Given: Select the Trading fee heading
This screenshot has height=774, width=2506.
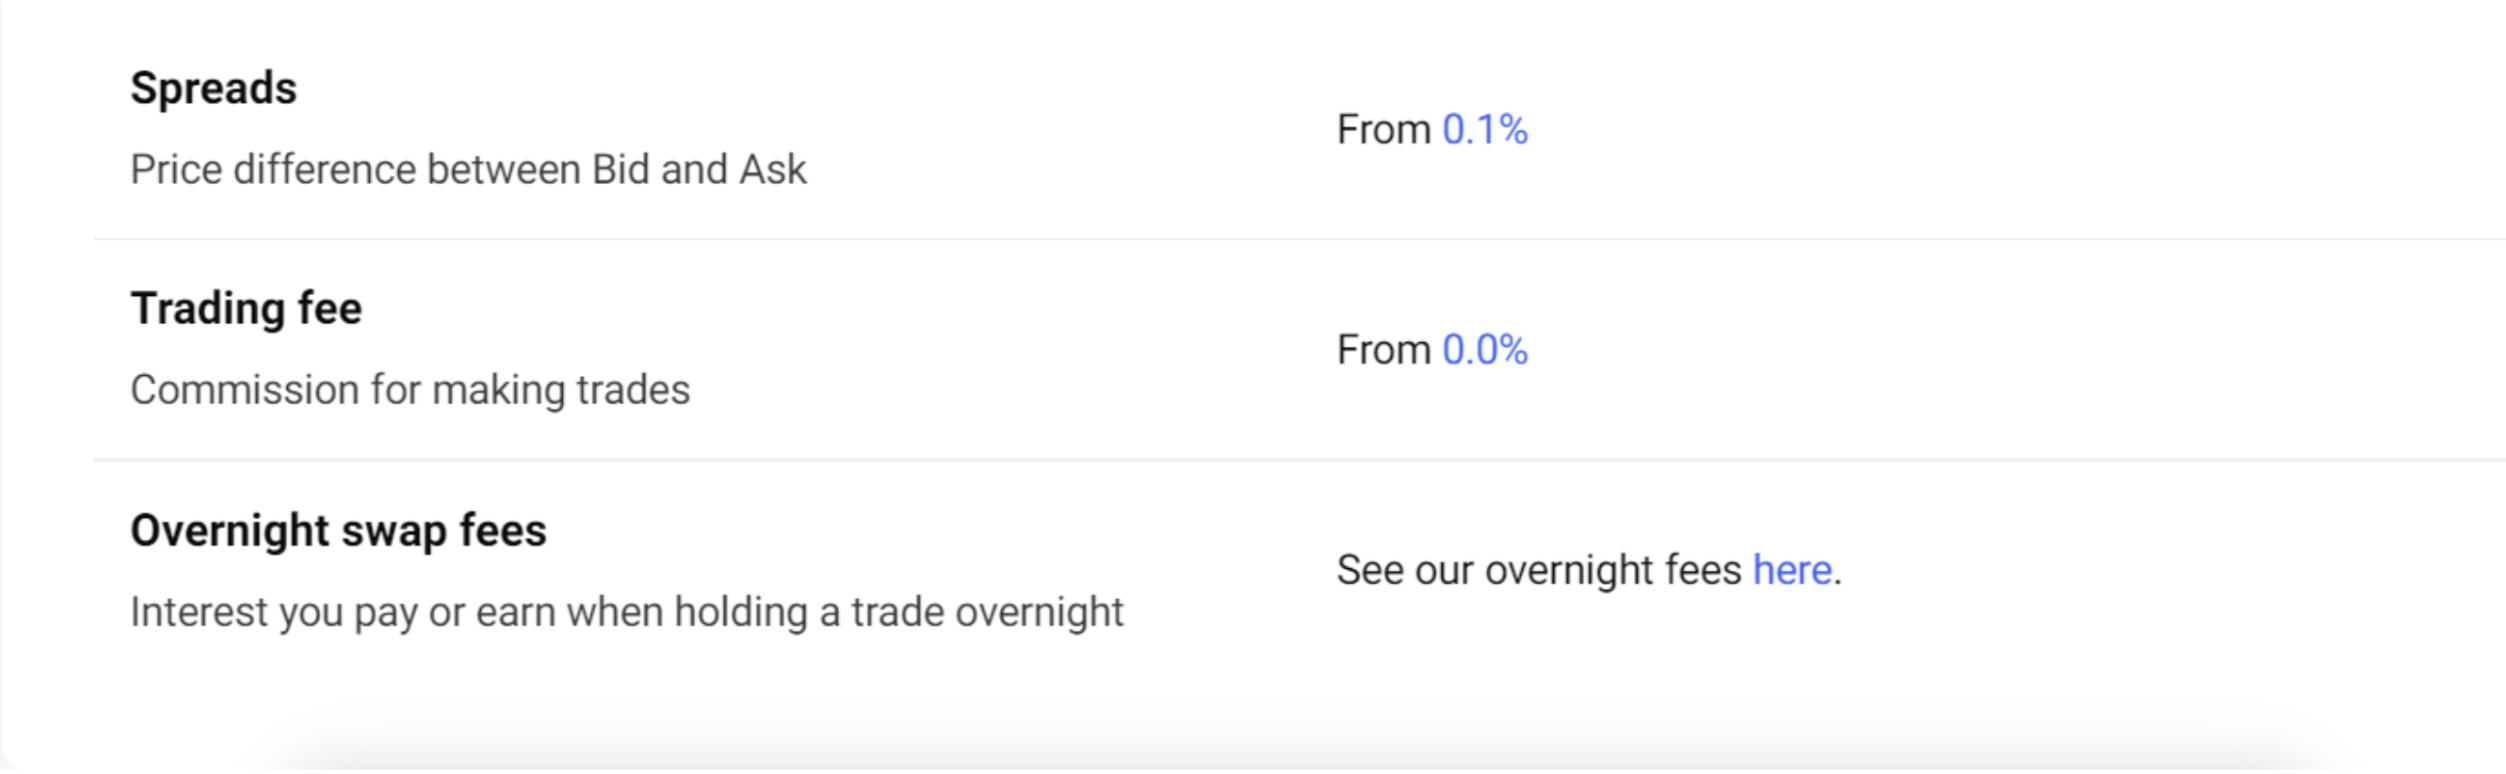Looking at the screenshot, I should [x=246, y=308].
